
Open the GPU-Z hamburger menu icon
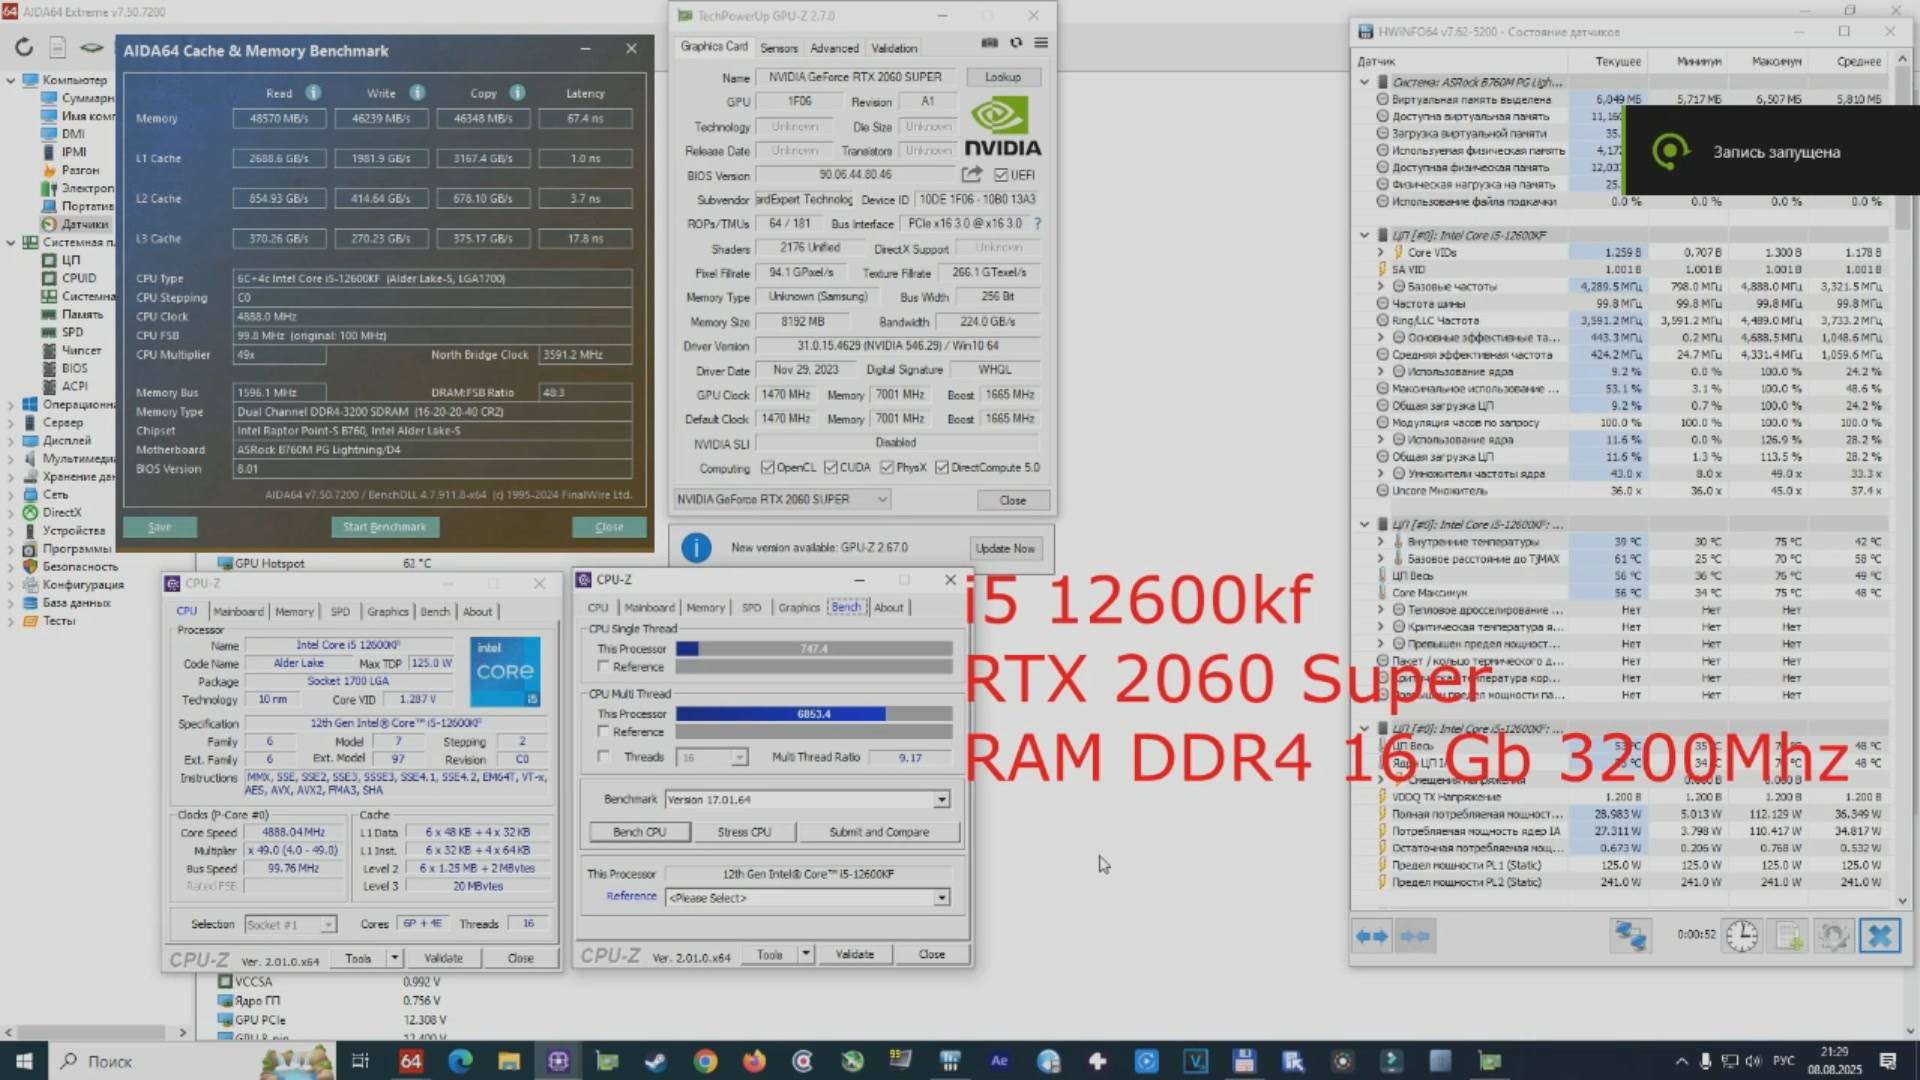pyautogui.click(x=1041, y=43)
